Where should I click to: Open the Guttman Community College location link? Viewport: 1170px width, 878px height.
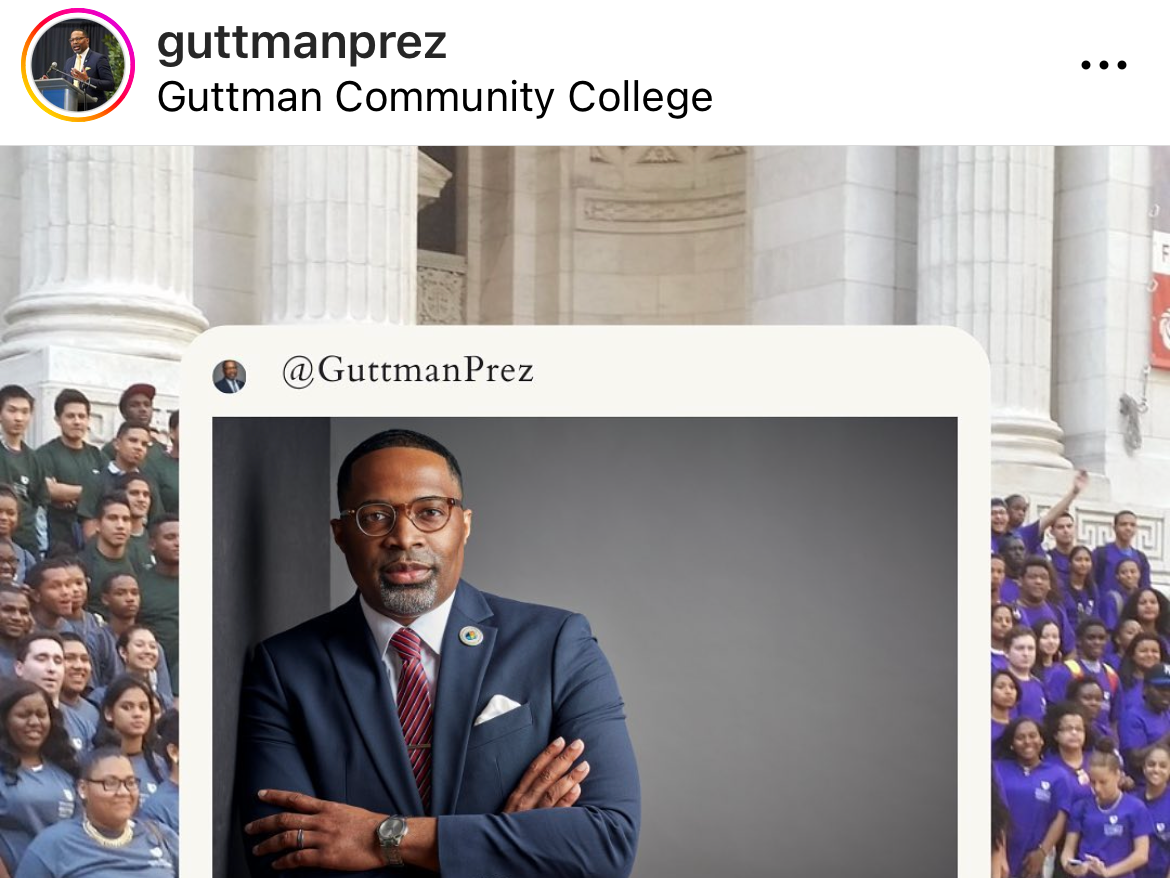[x=435, y=97]
